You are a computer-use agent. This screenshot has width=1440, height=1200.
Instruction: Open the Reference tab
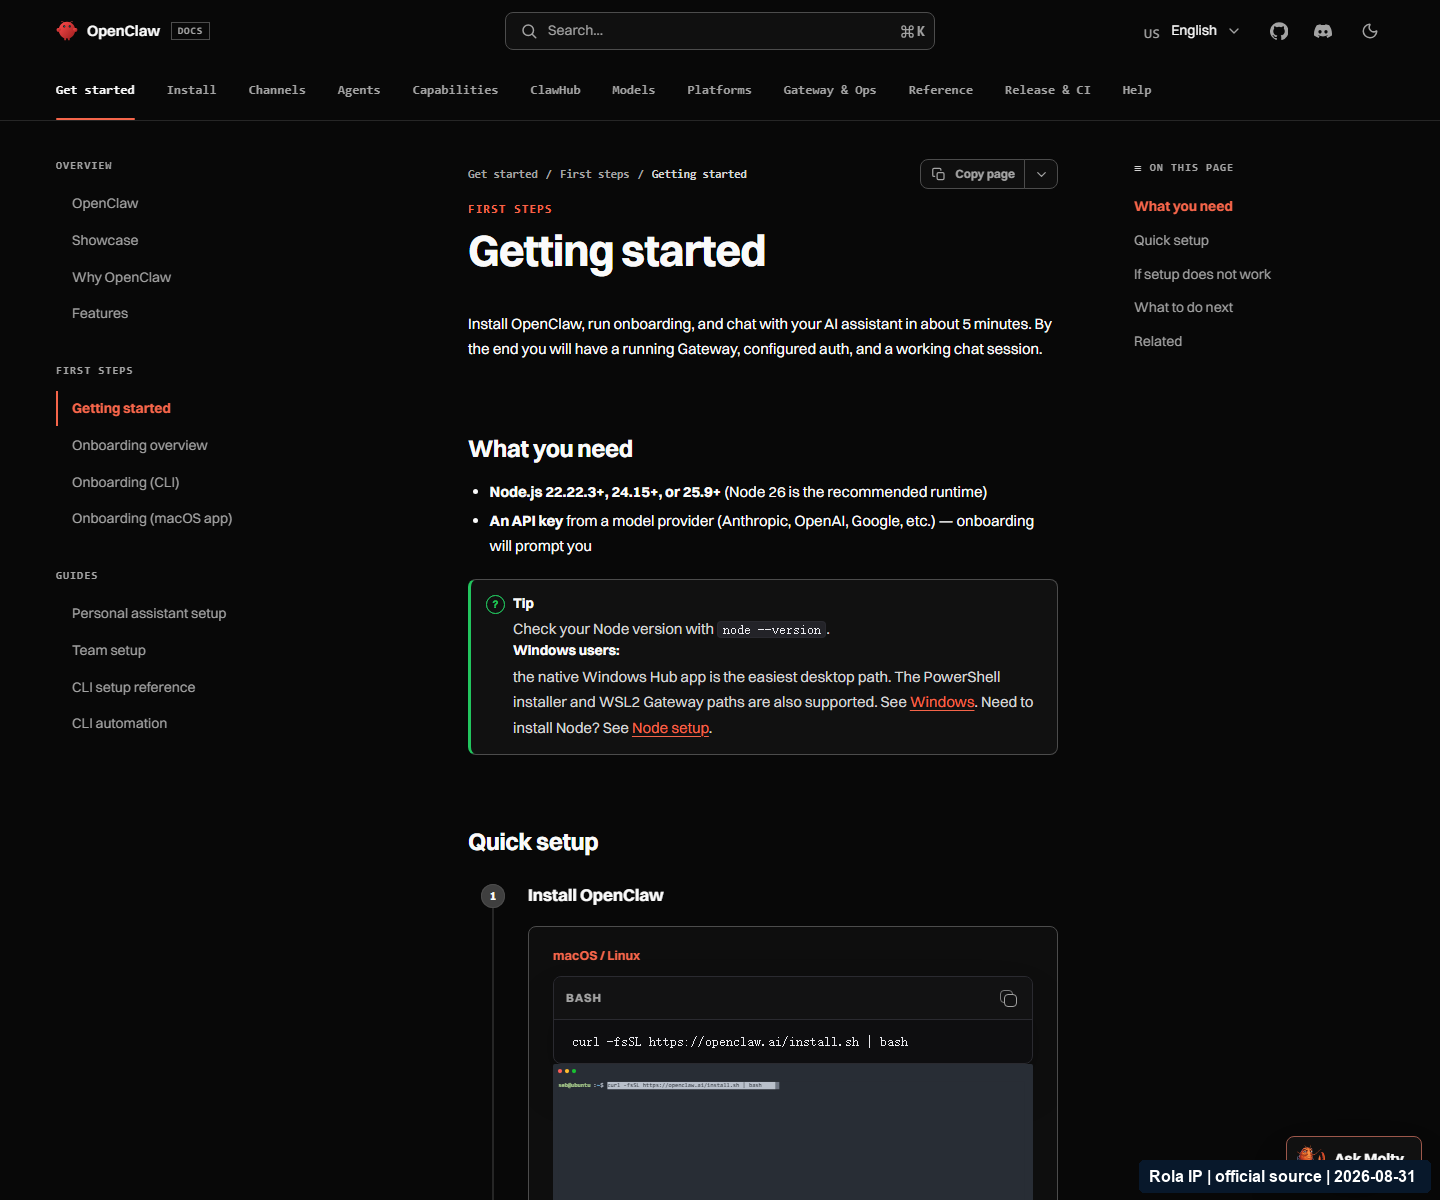pos(940,90)
